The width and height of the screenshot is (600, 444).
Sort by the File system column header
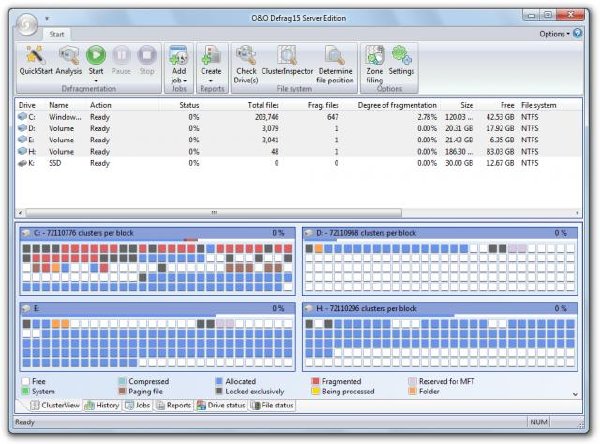538,105
